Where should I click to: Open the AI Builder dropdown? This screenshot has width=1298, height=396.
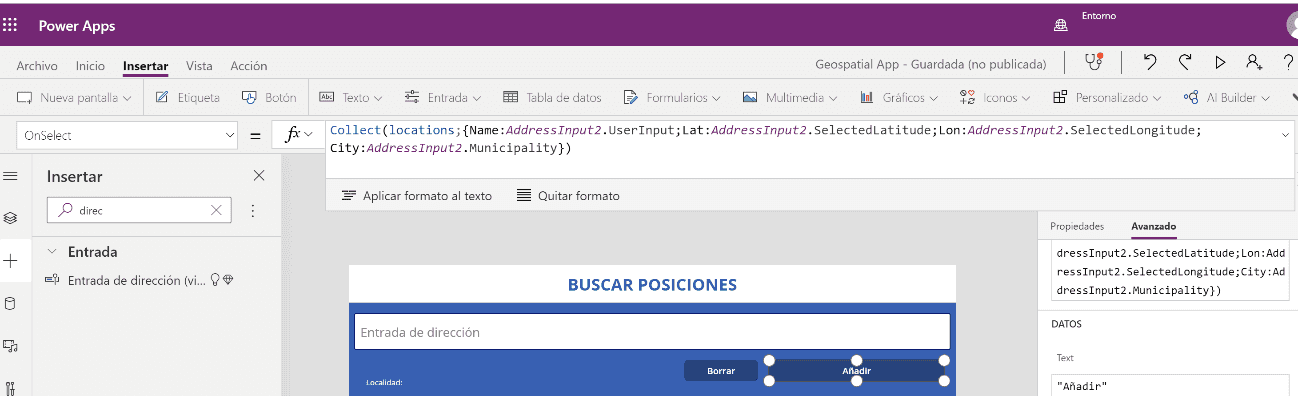1226,98
